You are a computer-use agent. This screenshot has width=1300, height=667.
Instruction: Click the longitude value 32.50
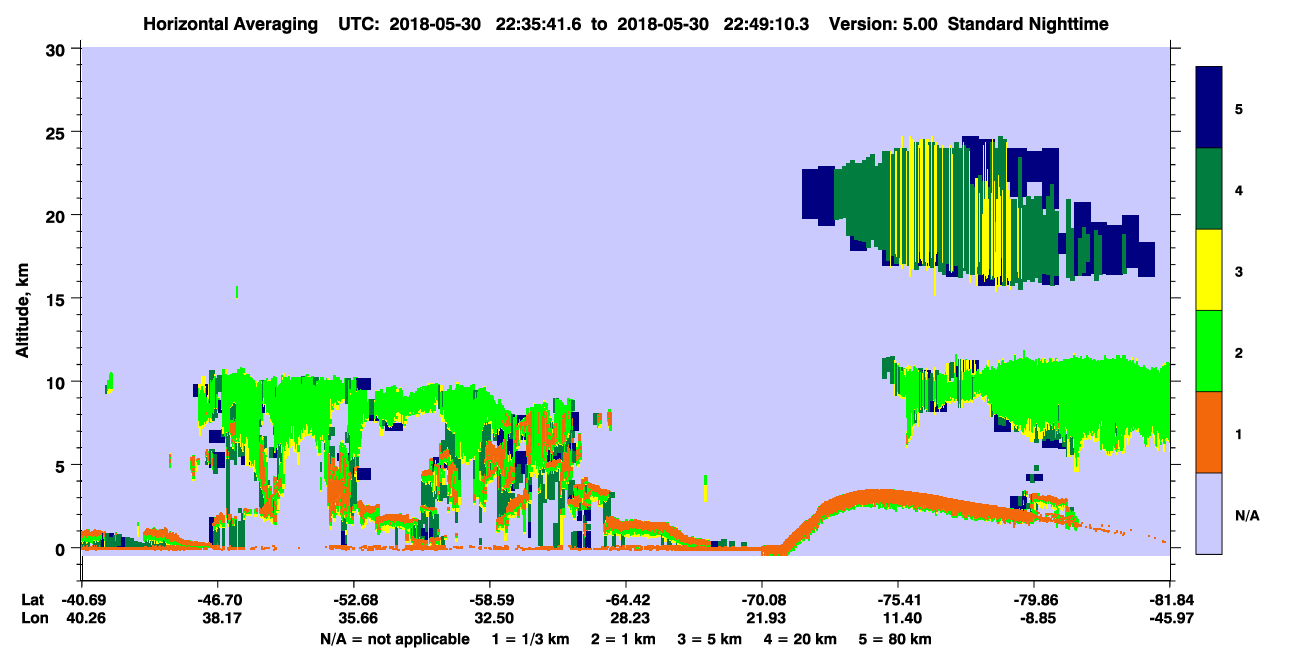coord(489,618)
